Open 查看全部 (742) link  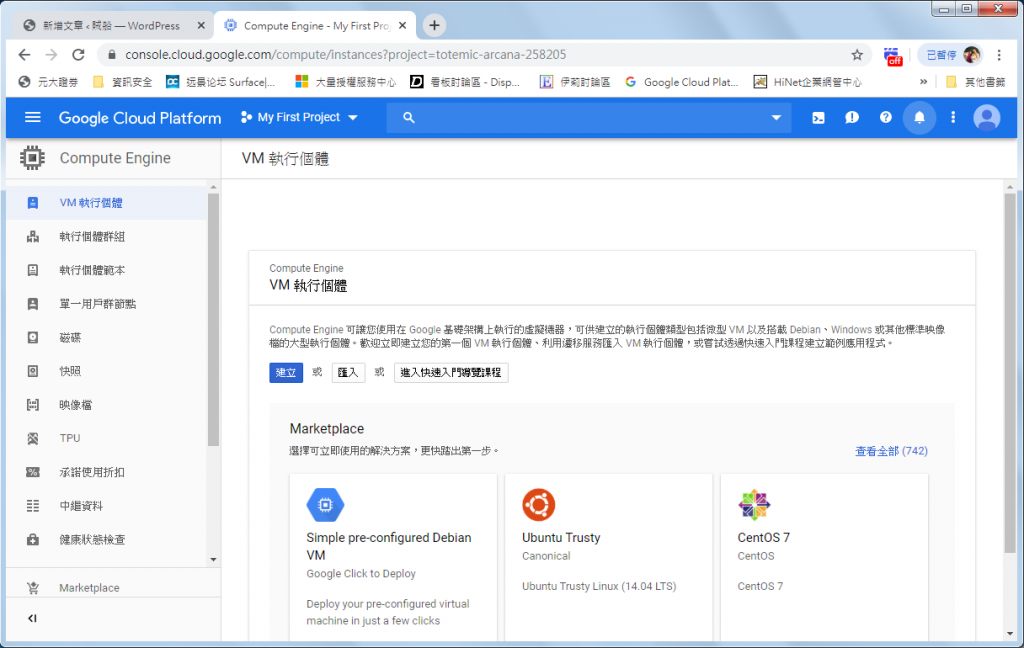point(891,451)
